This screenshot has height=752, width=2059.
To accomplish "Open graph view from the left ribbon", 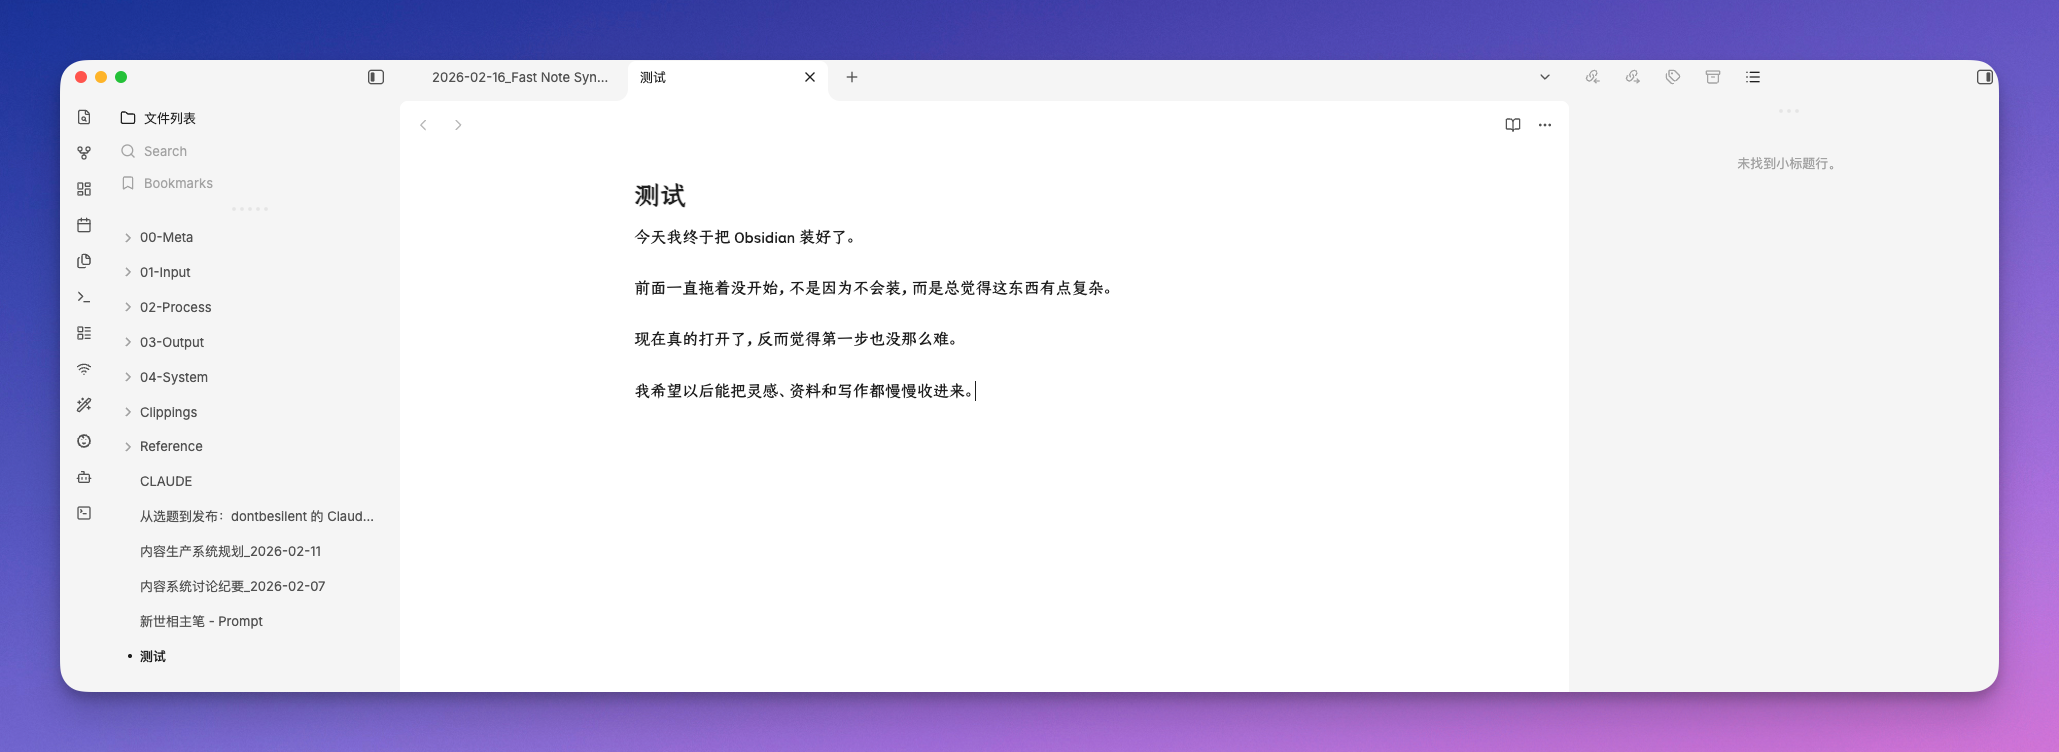I will pyautogui.click(x=84, y=153).
